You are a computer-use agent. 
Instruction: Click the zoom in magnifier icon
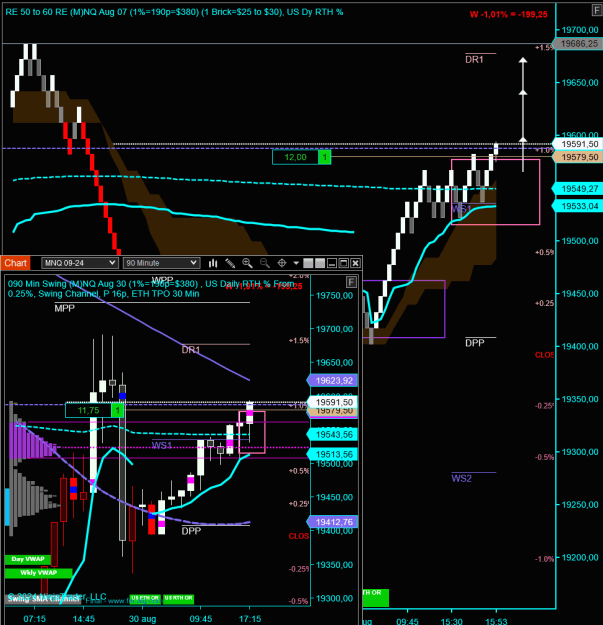pos(247,263)
